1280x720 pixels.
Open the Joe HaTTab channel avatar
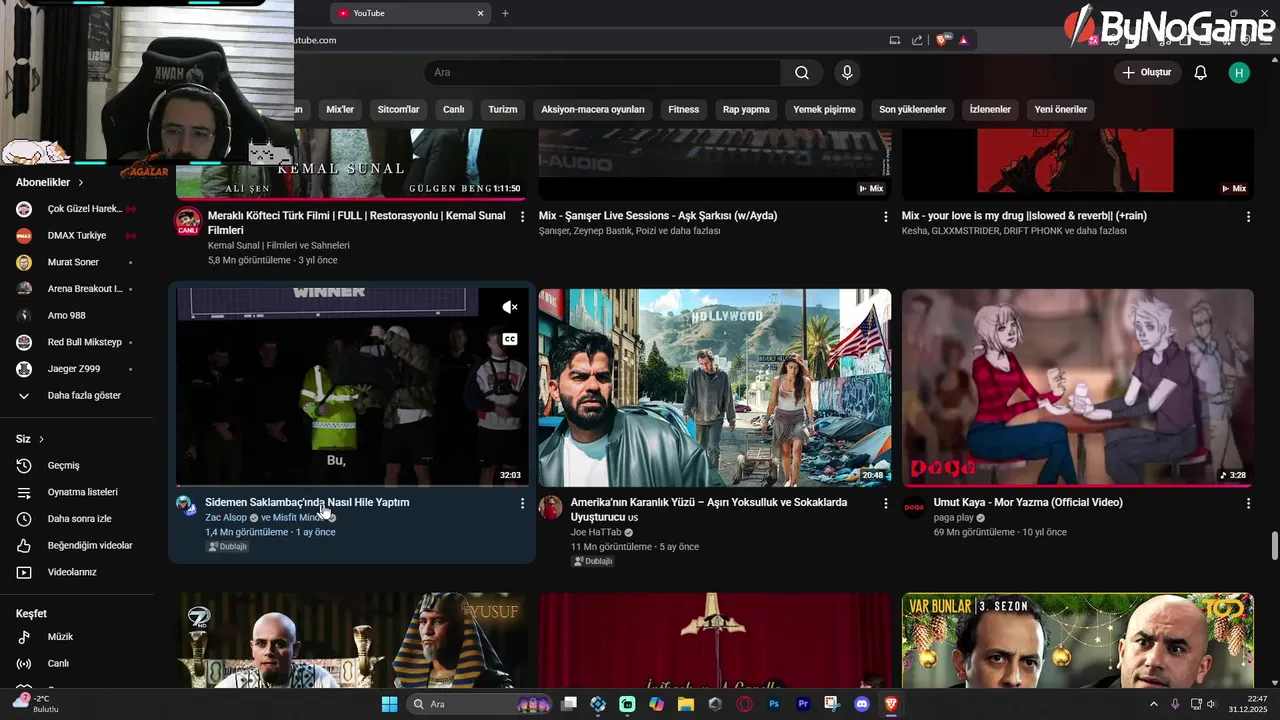click(x=551, y=507)
